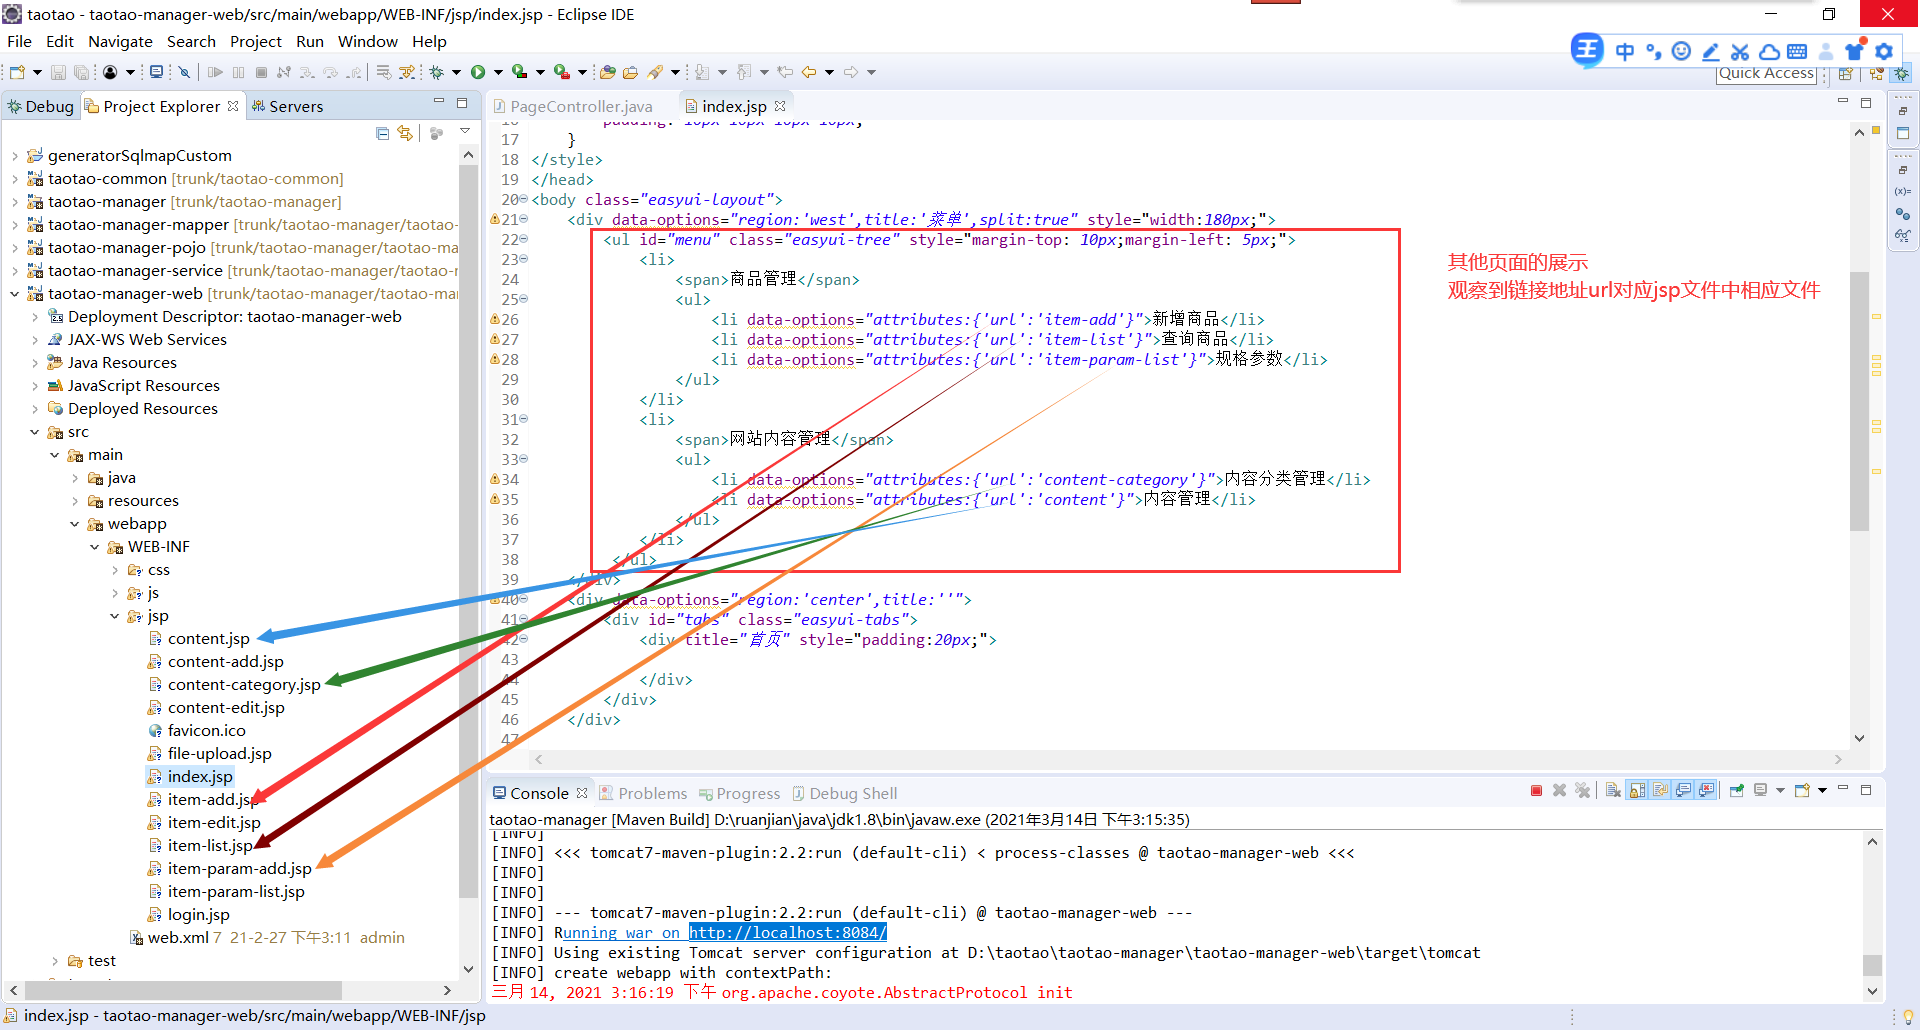1920x1030 pixels.
Task: Open Project Explorer view menu arrow
Action: pyautogui.click(x=465, y=132)
